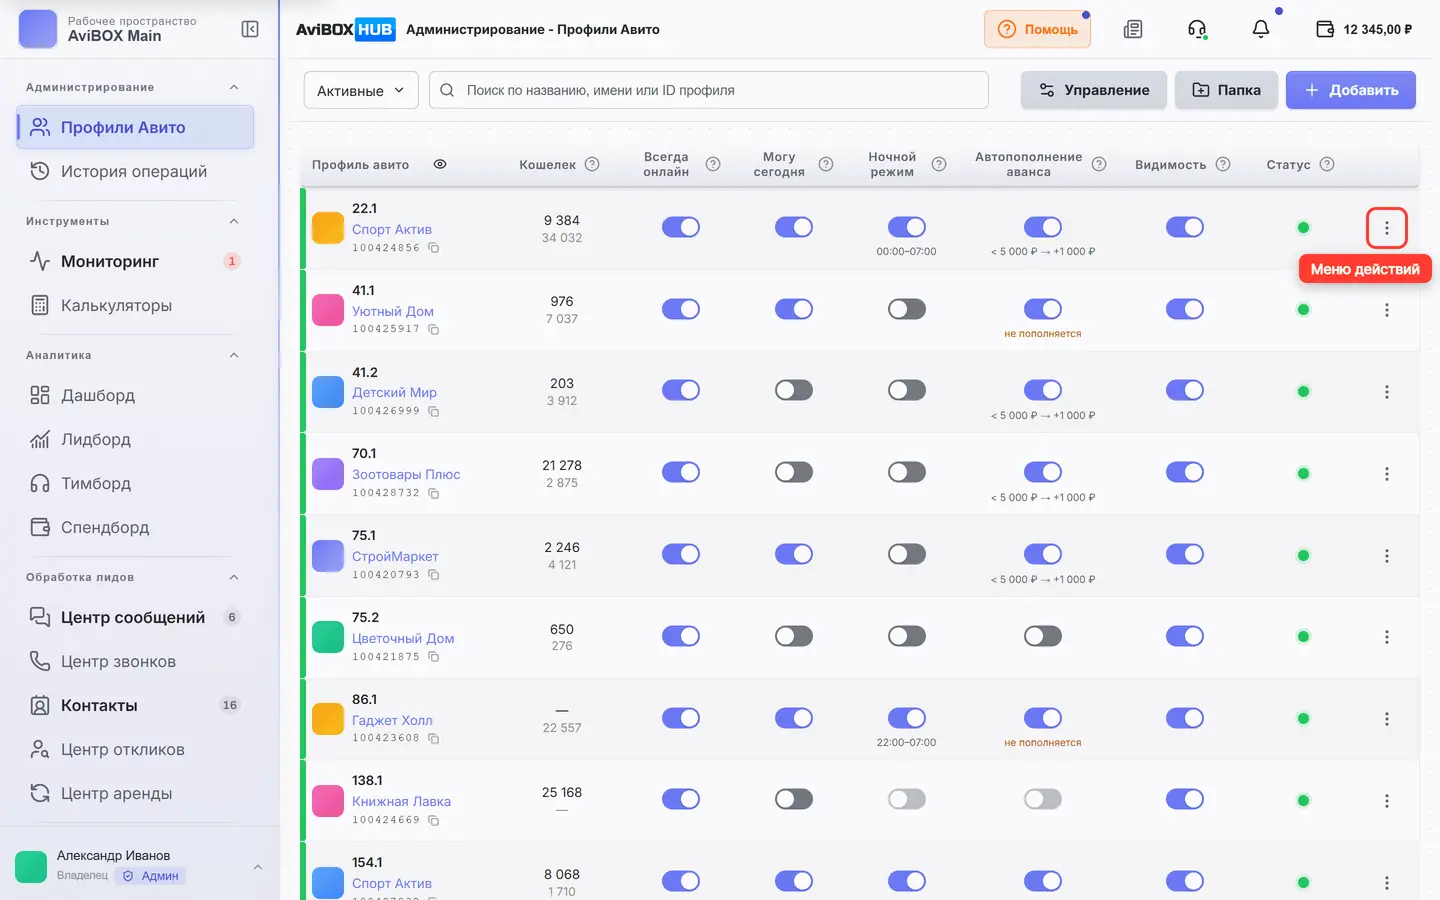Disable Ночной режим for Гаджет Холл
The width and height of the screenshot is (1440, 900).
[x=907, y=718]
